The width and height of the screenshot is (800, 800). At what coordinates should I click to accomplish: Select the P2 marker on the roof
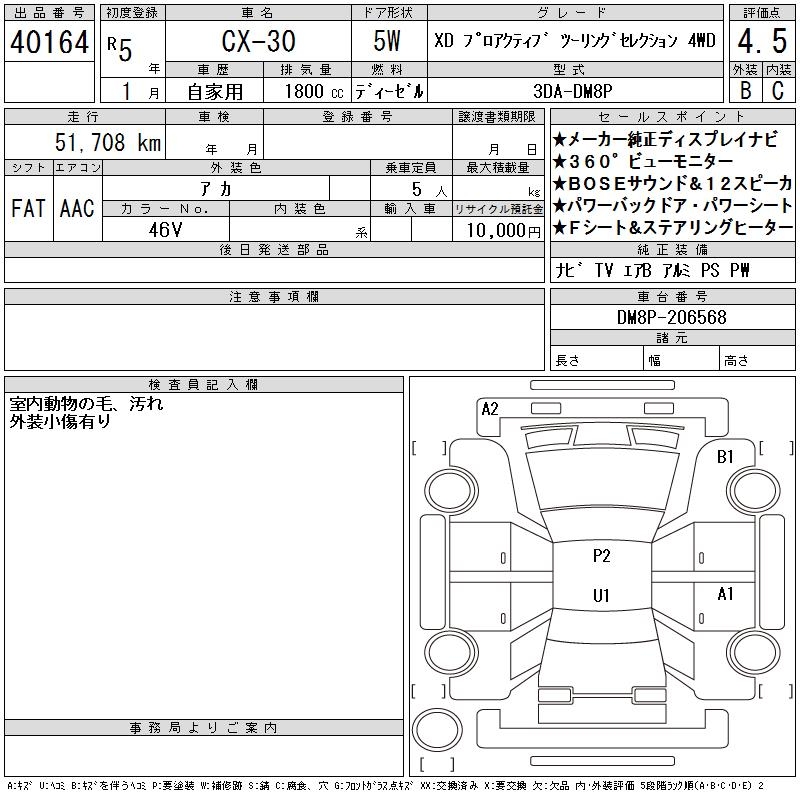pos(601,557)
